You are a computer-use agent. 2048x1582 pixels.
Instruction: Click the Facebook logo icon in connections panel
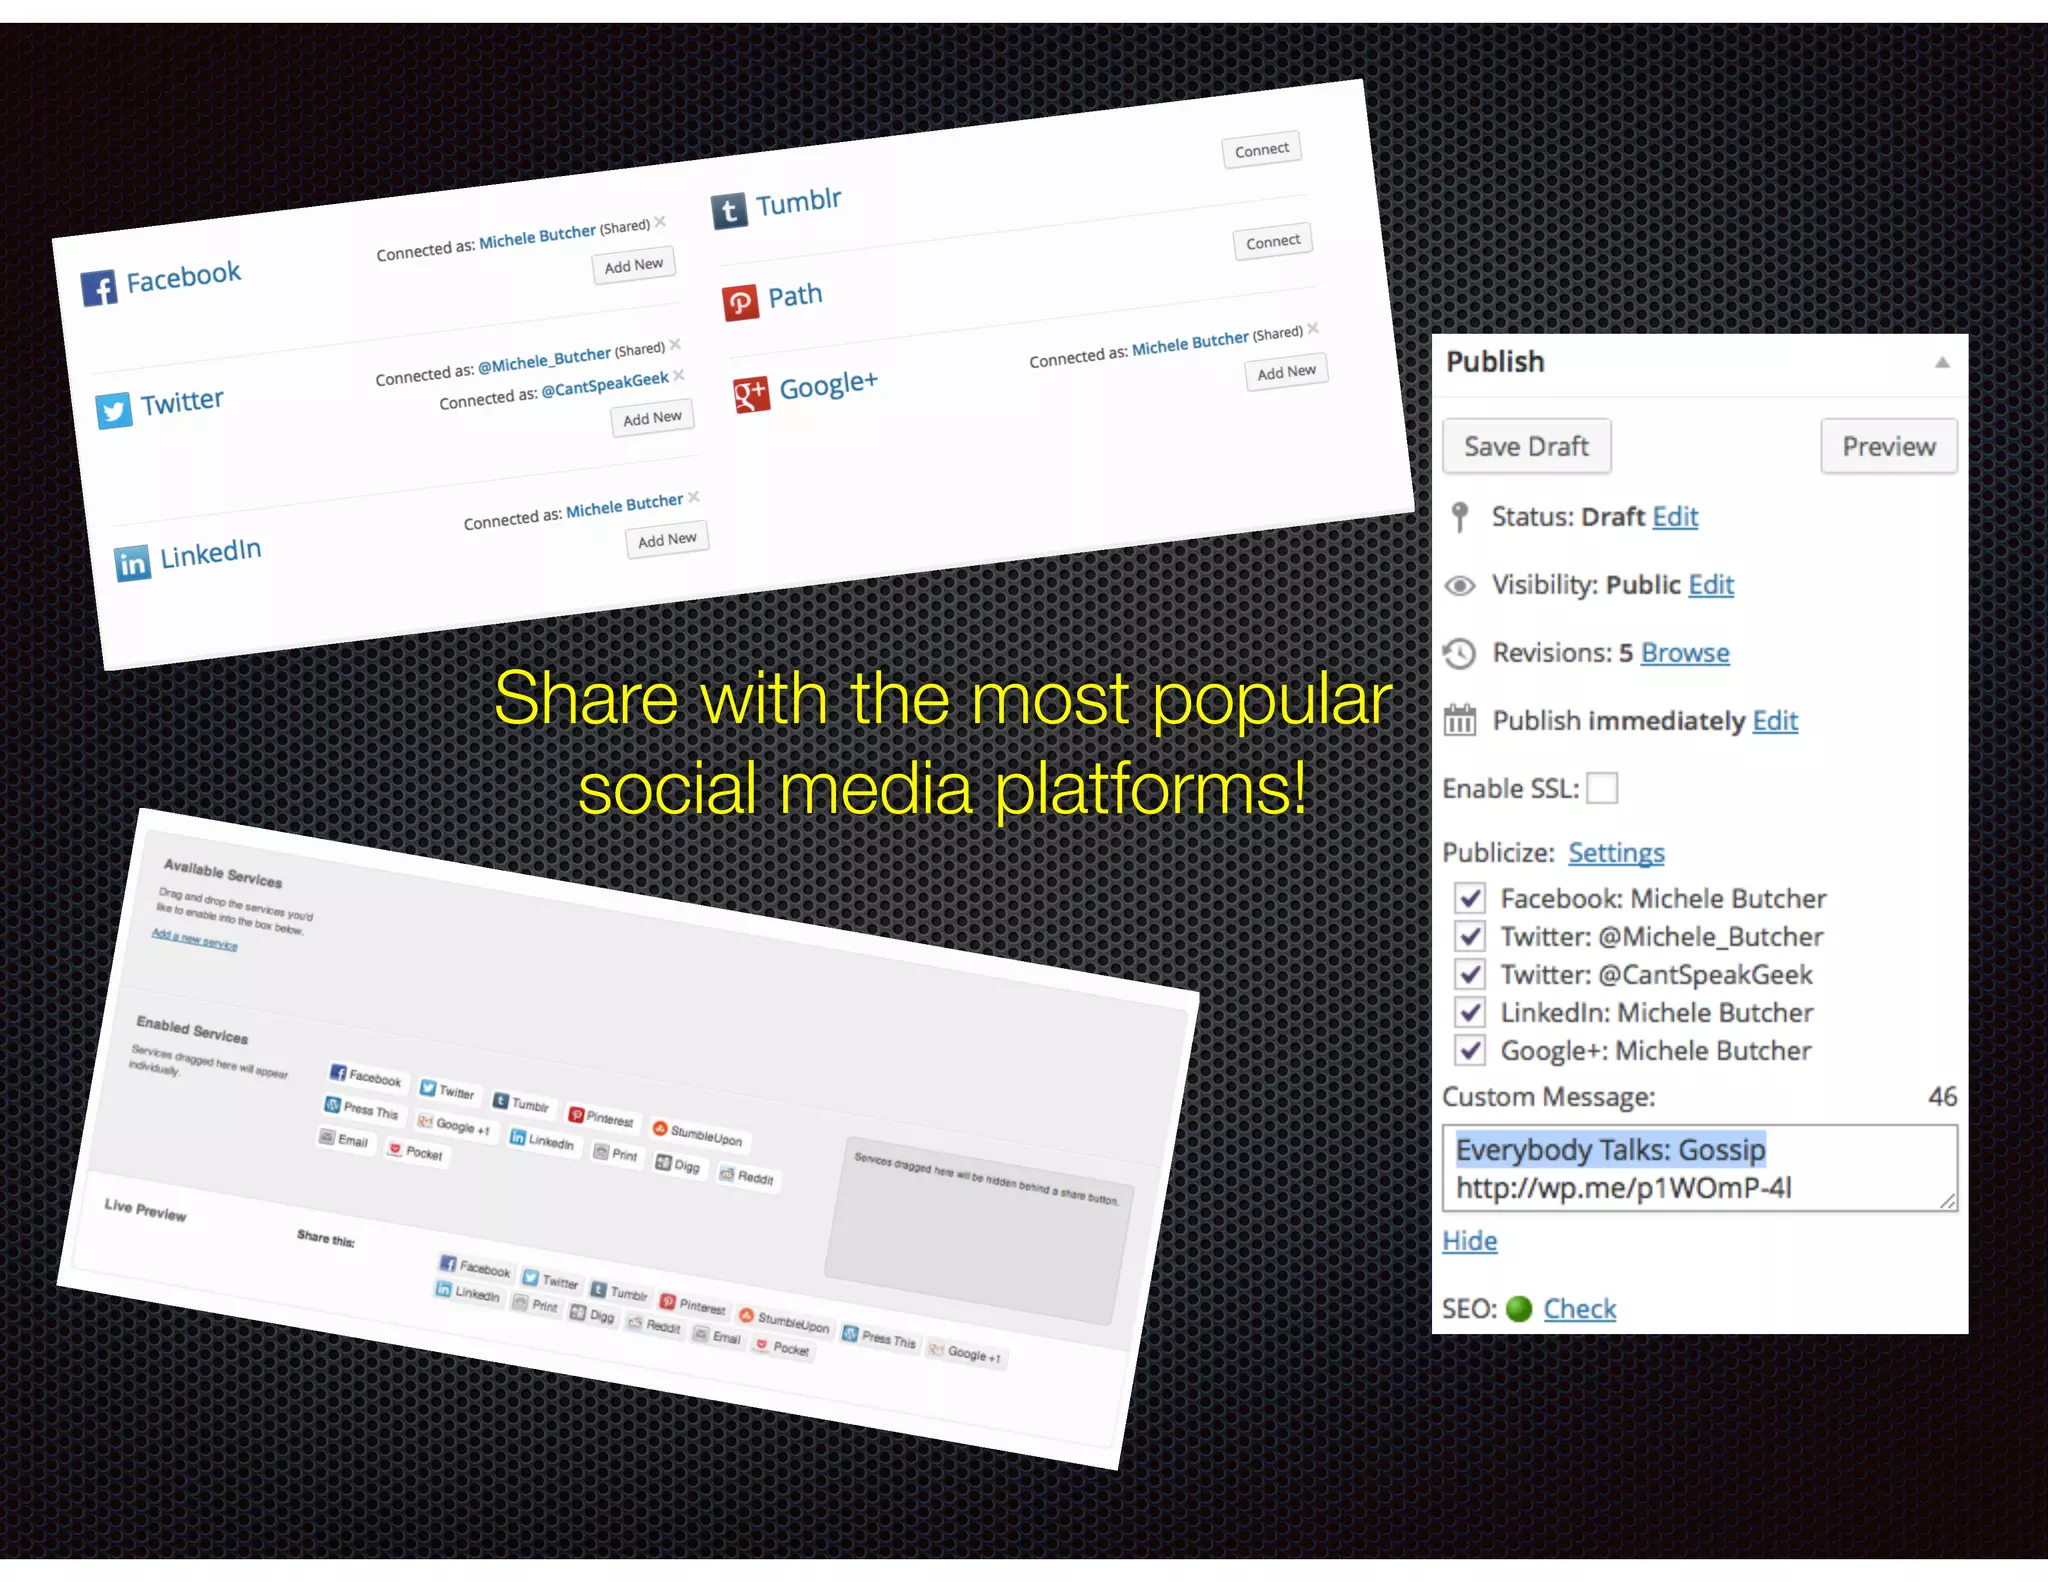(x=99, y=288)
